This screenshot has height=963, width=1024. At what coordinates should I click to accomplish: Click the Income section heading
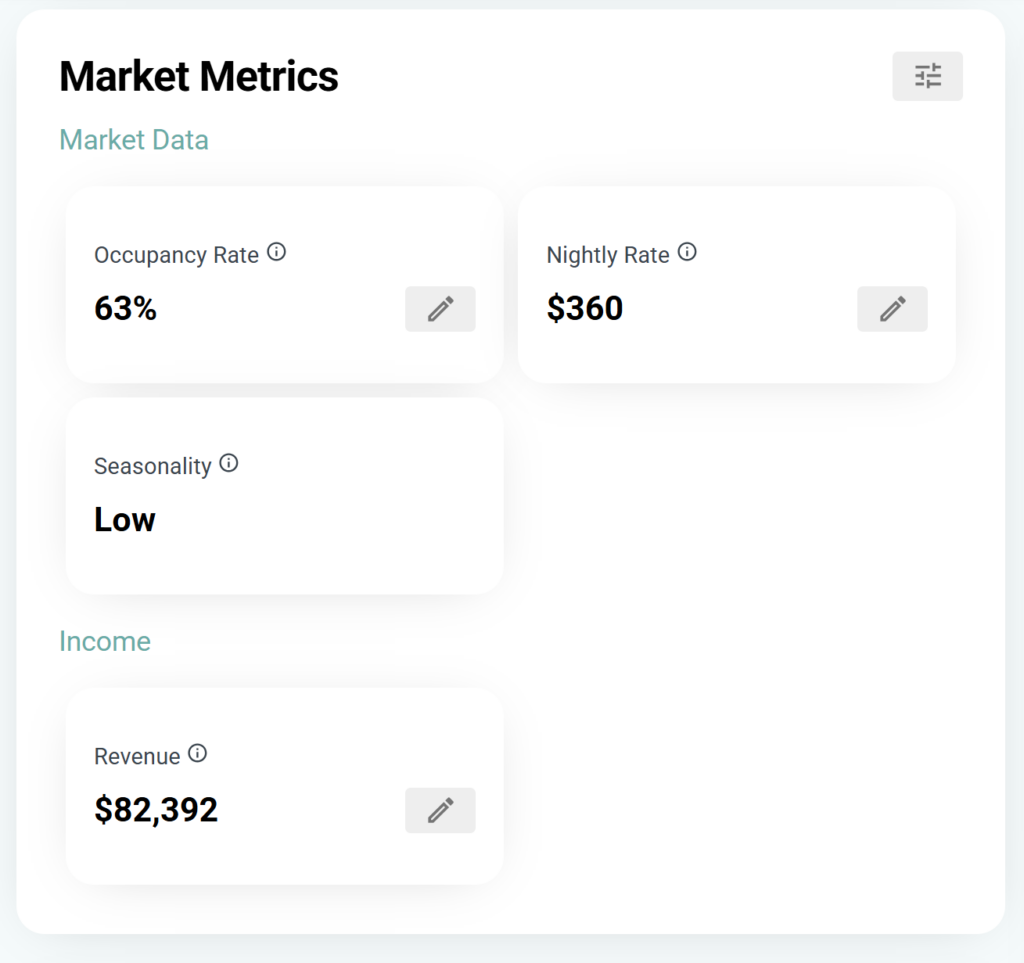point(105,641)
